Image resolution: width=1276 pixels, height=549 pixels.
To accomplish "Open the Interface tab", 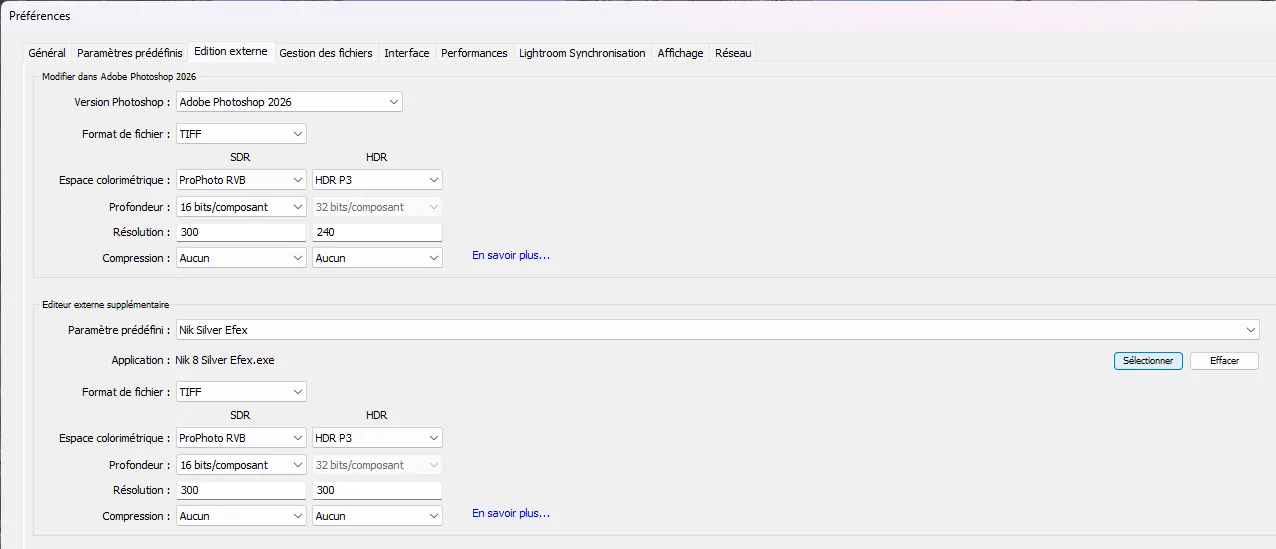I will [406, 53].
